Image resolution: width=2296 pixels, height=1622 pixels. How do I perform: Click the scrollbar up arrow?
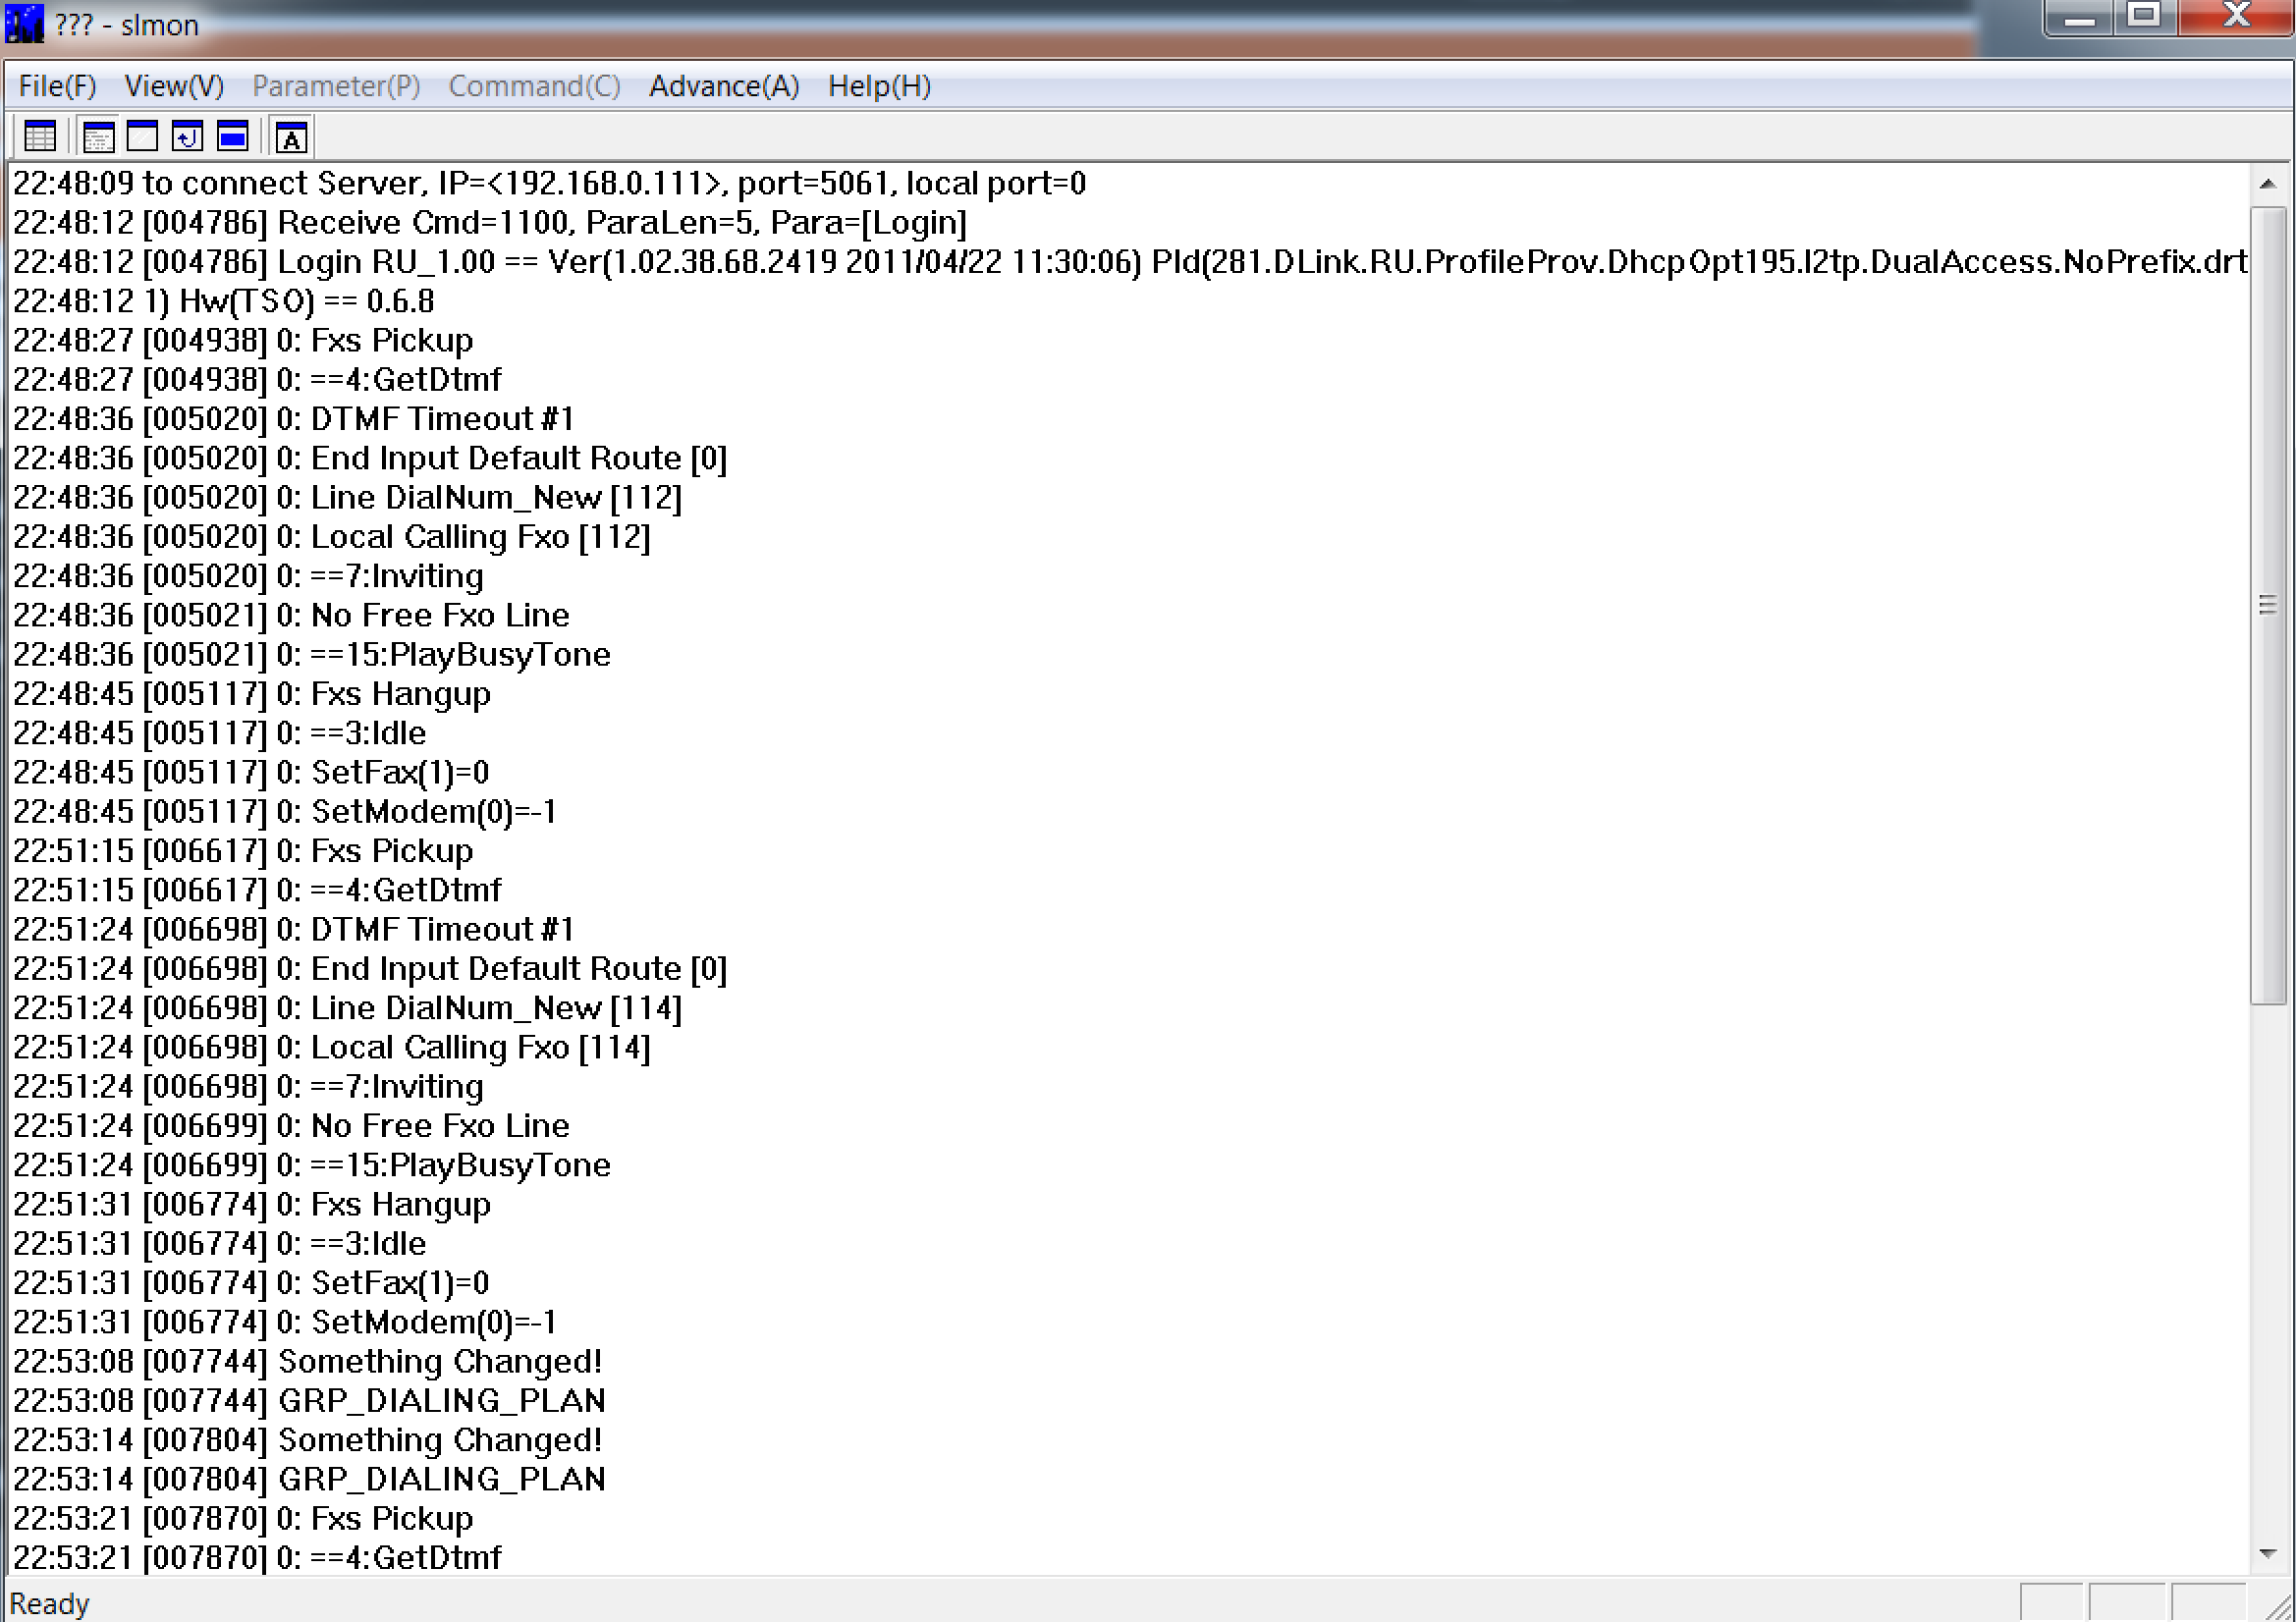(2267, 184)
